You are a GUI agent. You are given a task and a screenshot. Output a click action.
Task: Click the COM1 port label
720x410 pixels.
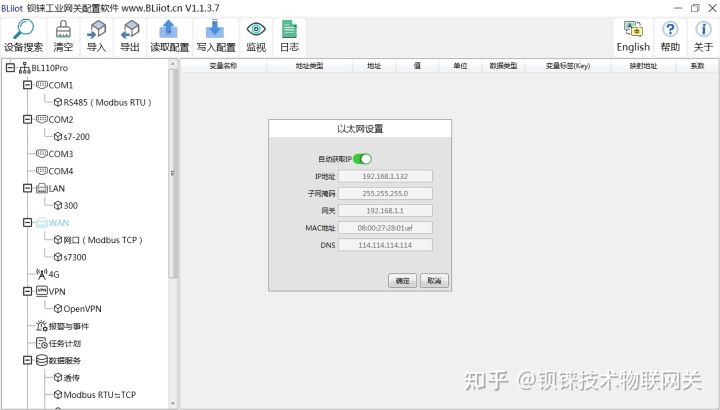[61, 85]
